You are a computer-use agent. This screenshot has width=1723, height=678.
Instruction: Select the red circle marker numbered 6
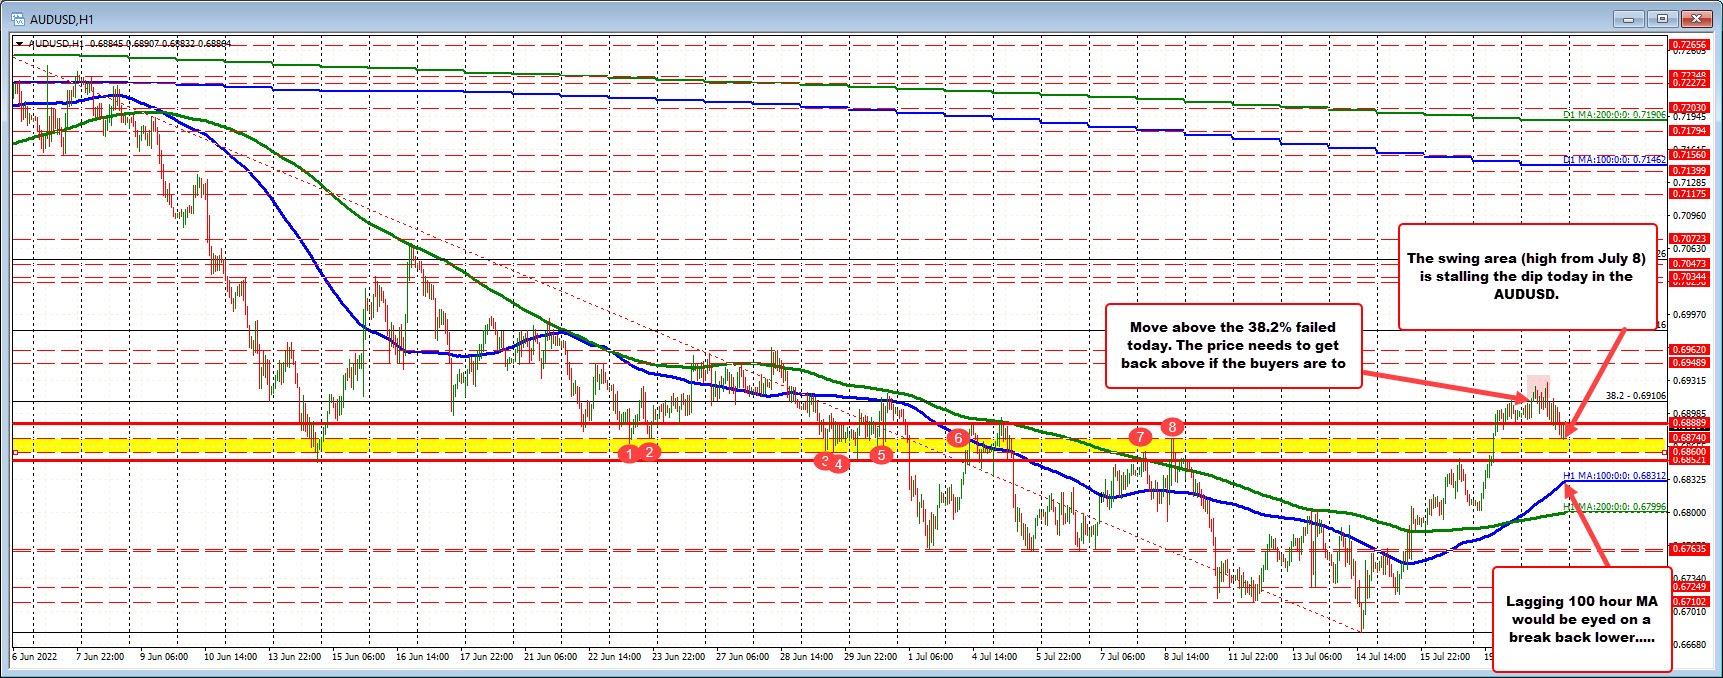[958, 438]
